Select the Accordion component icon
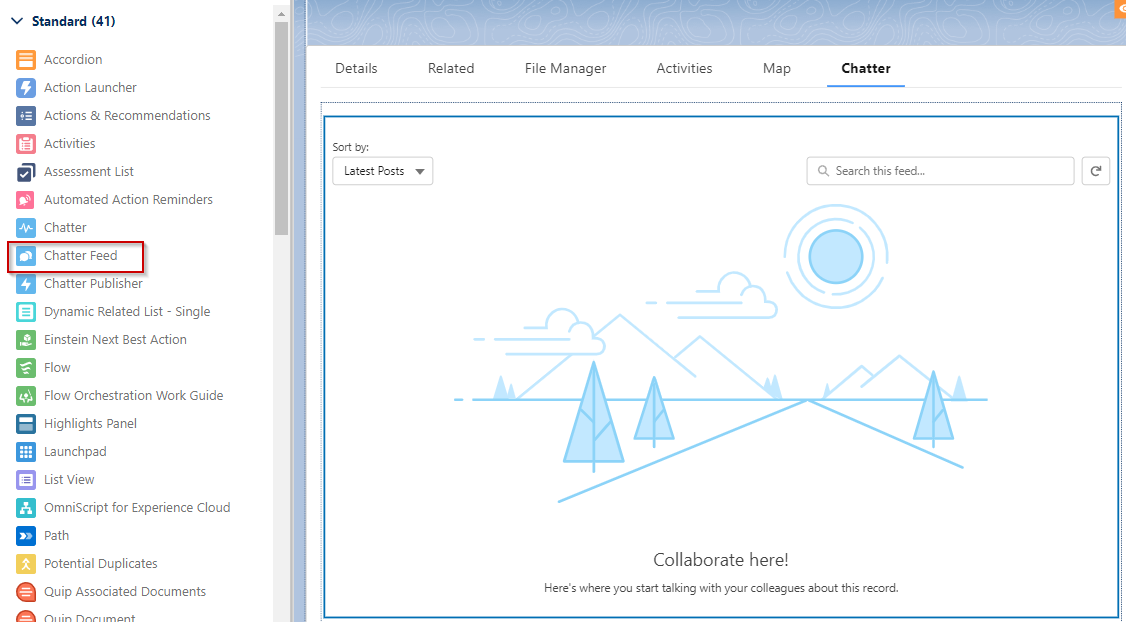The image size is (1126, 622). [26, 59]
